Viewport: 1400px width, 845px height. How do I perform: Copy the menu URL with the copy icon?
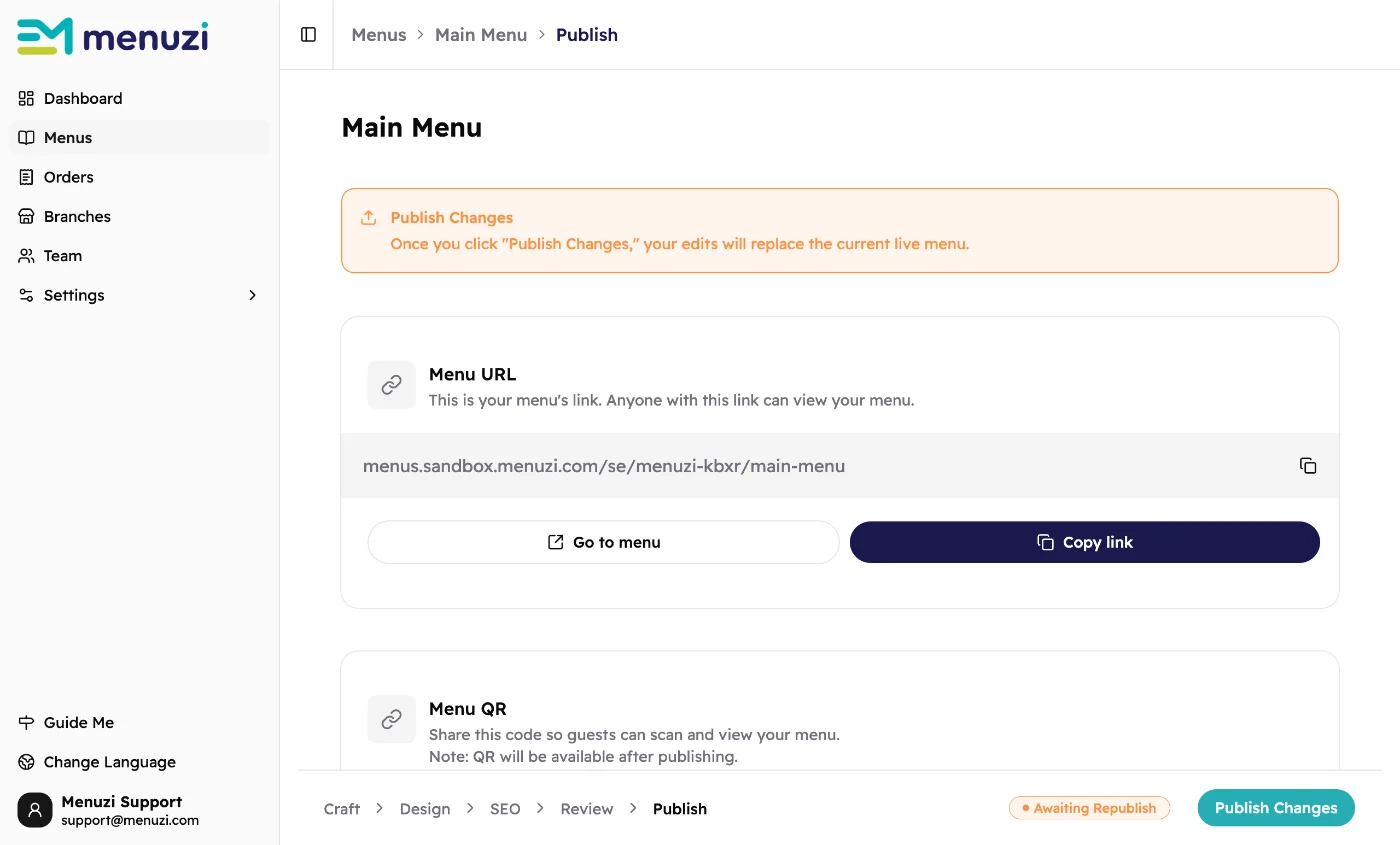1308,466
